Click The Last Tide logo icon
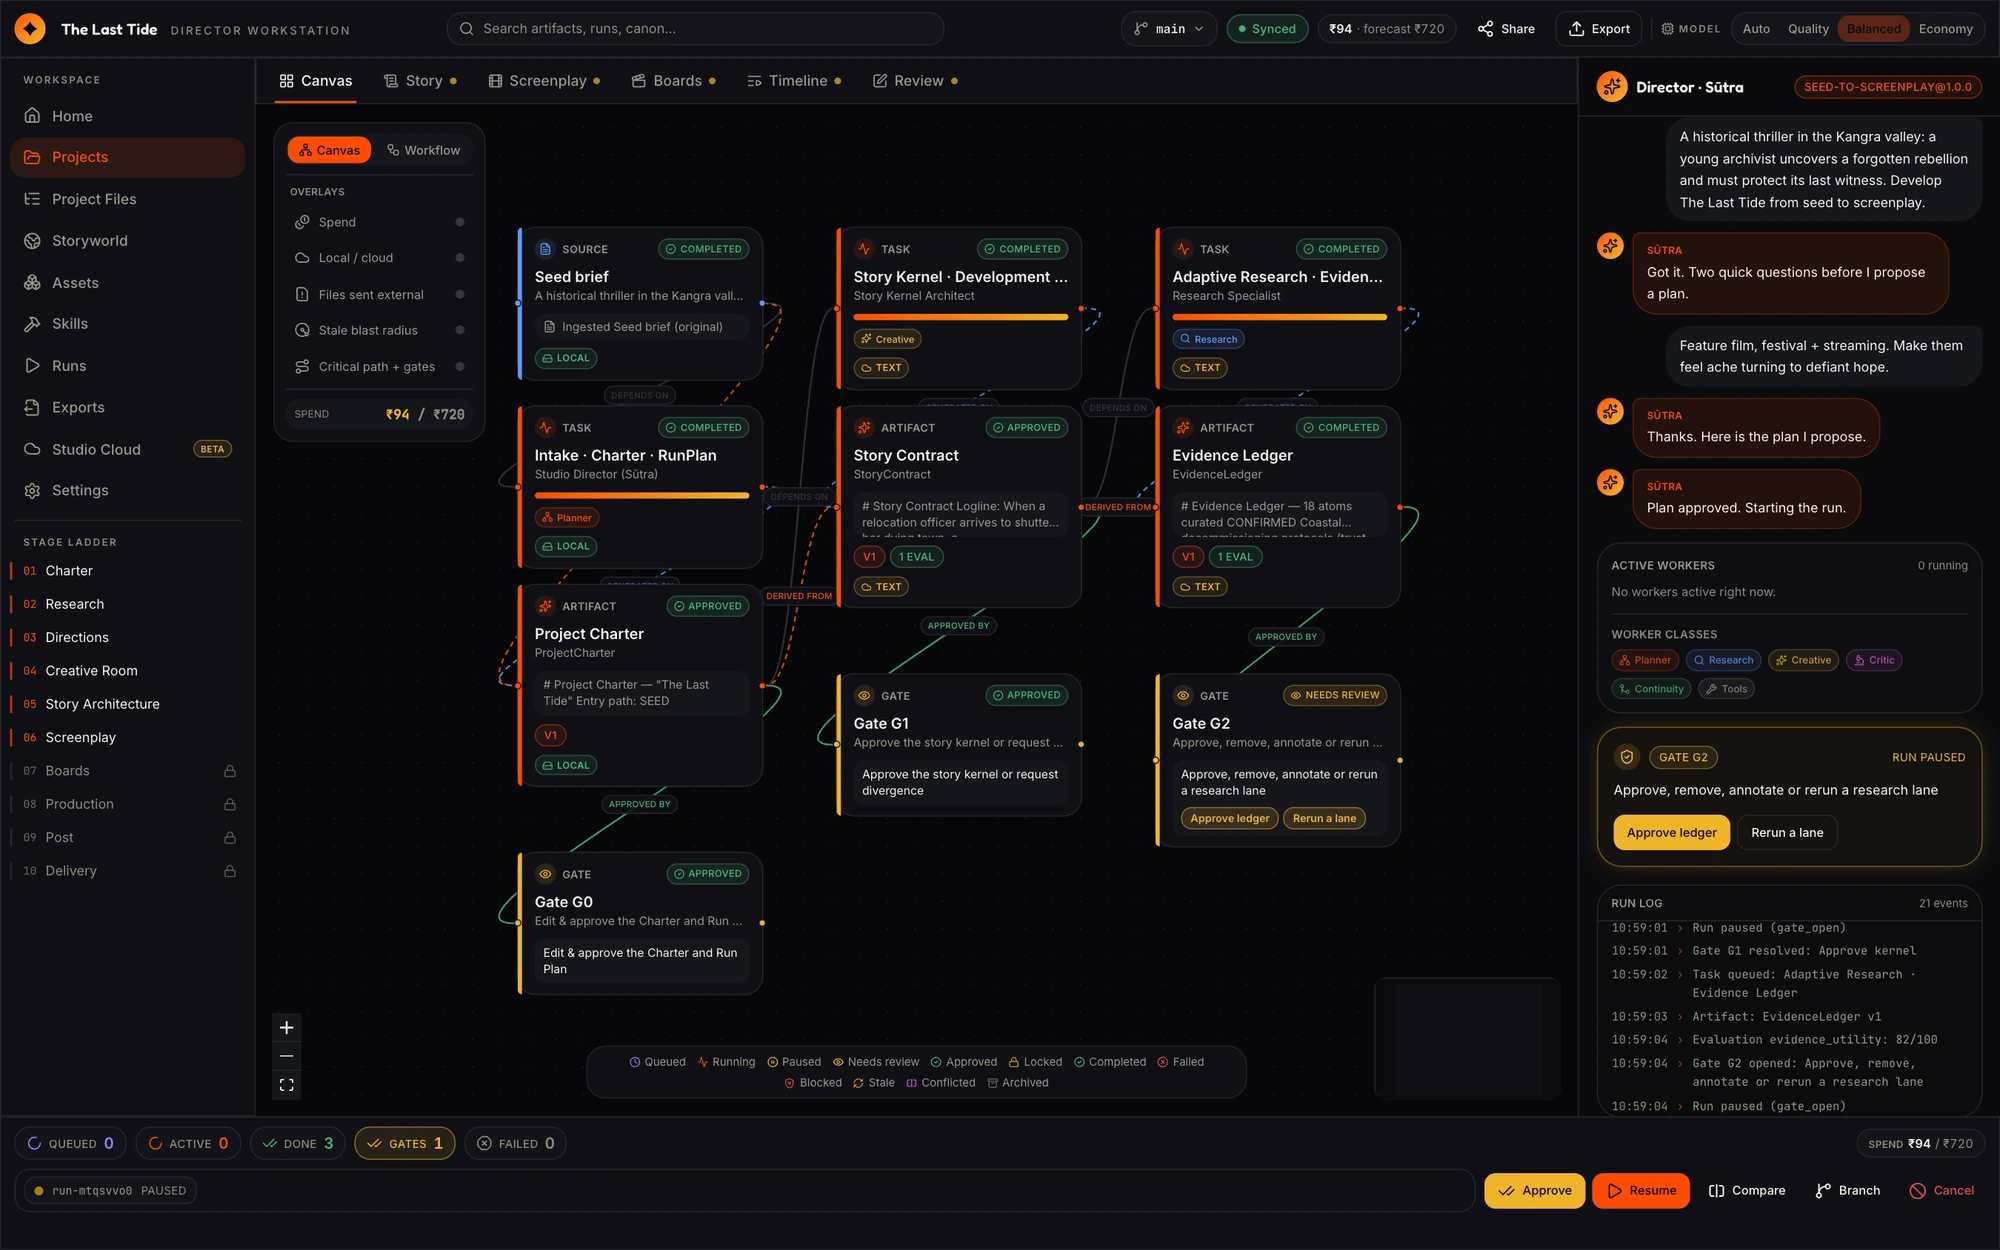 [x=30, y=29]
